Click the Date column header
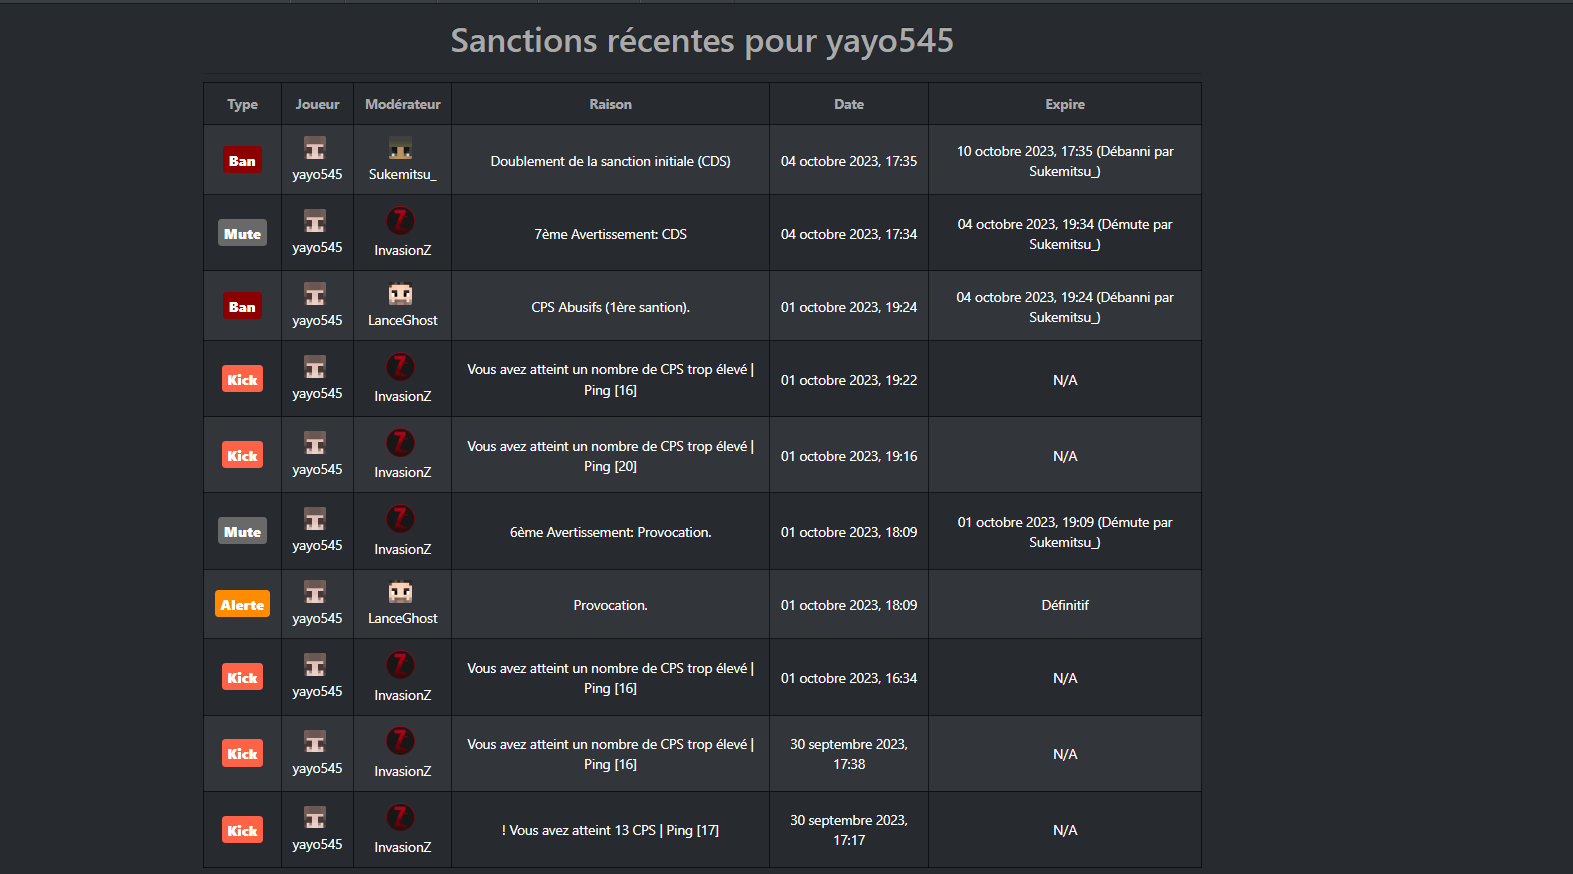1573x874 pixels. (849, 104)
